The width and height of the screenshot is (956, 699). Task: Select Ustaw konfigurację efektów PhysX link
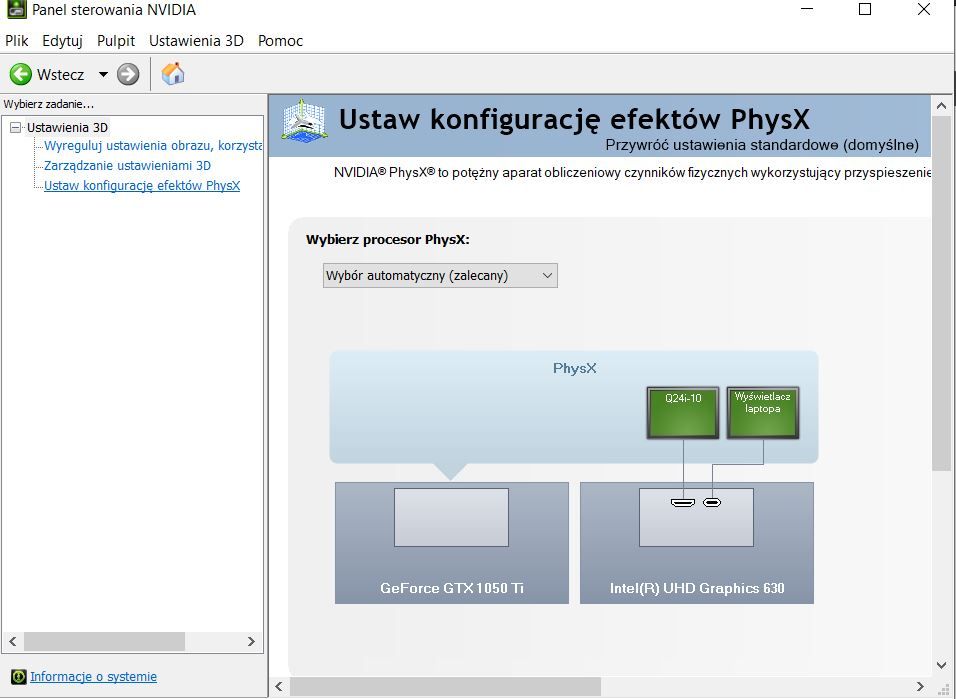point(142,185)
